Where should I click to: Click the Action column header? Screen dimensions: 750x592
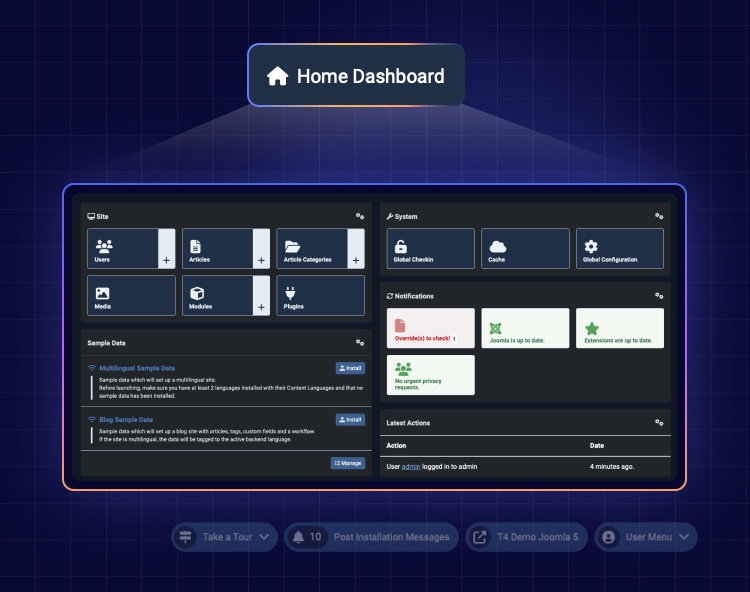396,445
